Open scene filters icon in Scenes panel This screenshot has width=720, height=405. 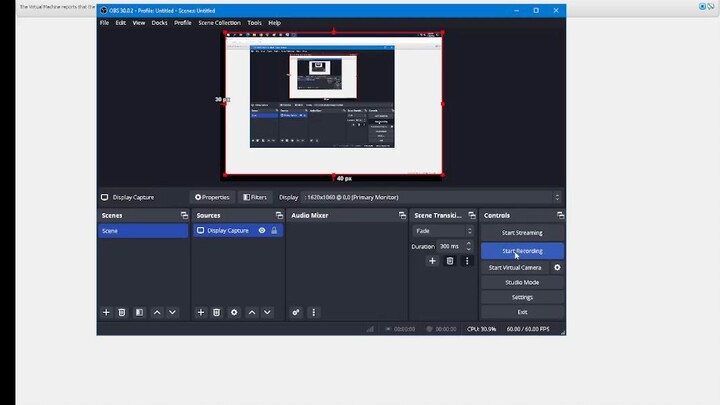pos(139,312)
